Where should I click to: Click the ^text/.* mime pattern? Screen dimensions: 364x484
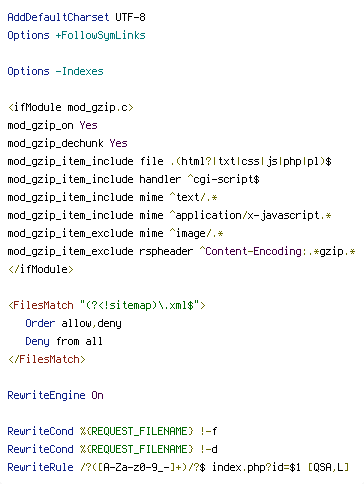pos(193,197)
